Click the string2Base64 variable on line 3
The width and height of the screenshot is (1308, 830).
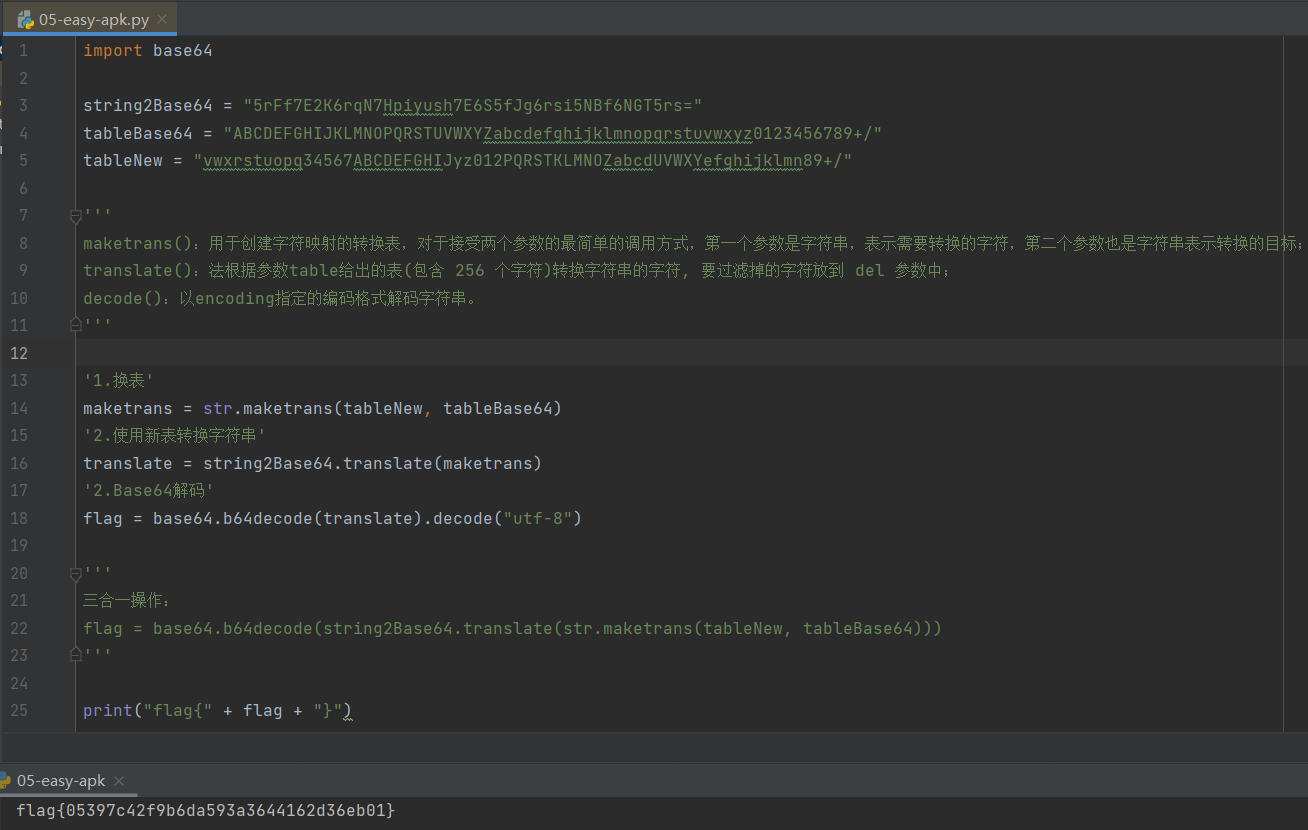click(148, 105)
